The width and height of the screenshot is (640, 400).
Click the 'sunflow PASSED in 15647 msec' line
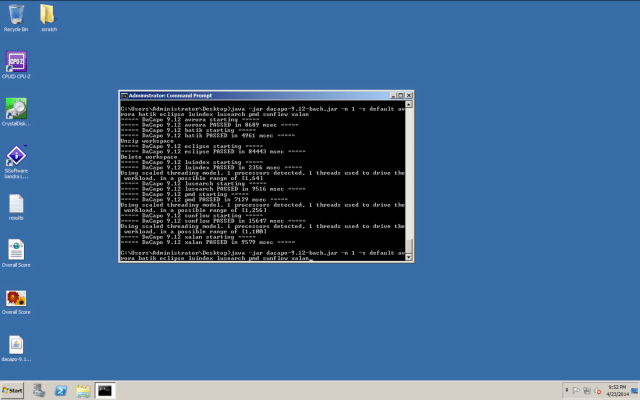[213, 221]
